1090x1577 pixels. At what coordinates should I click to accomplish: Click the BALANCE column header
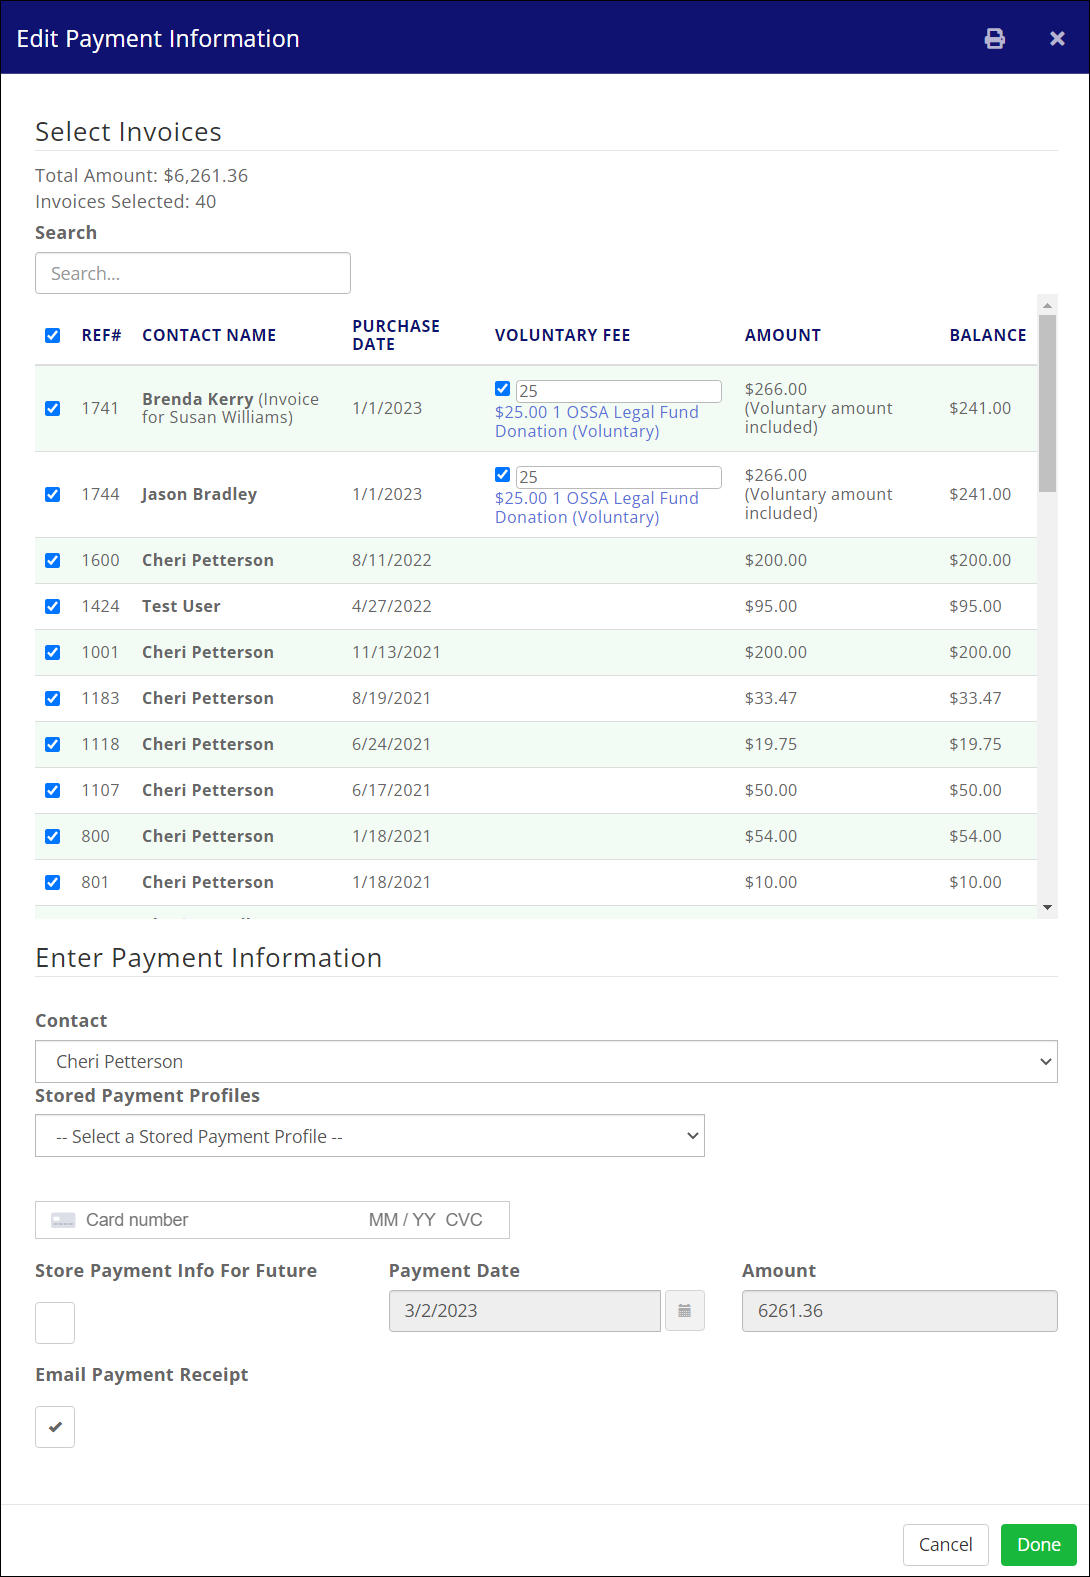pos(988,335)
